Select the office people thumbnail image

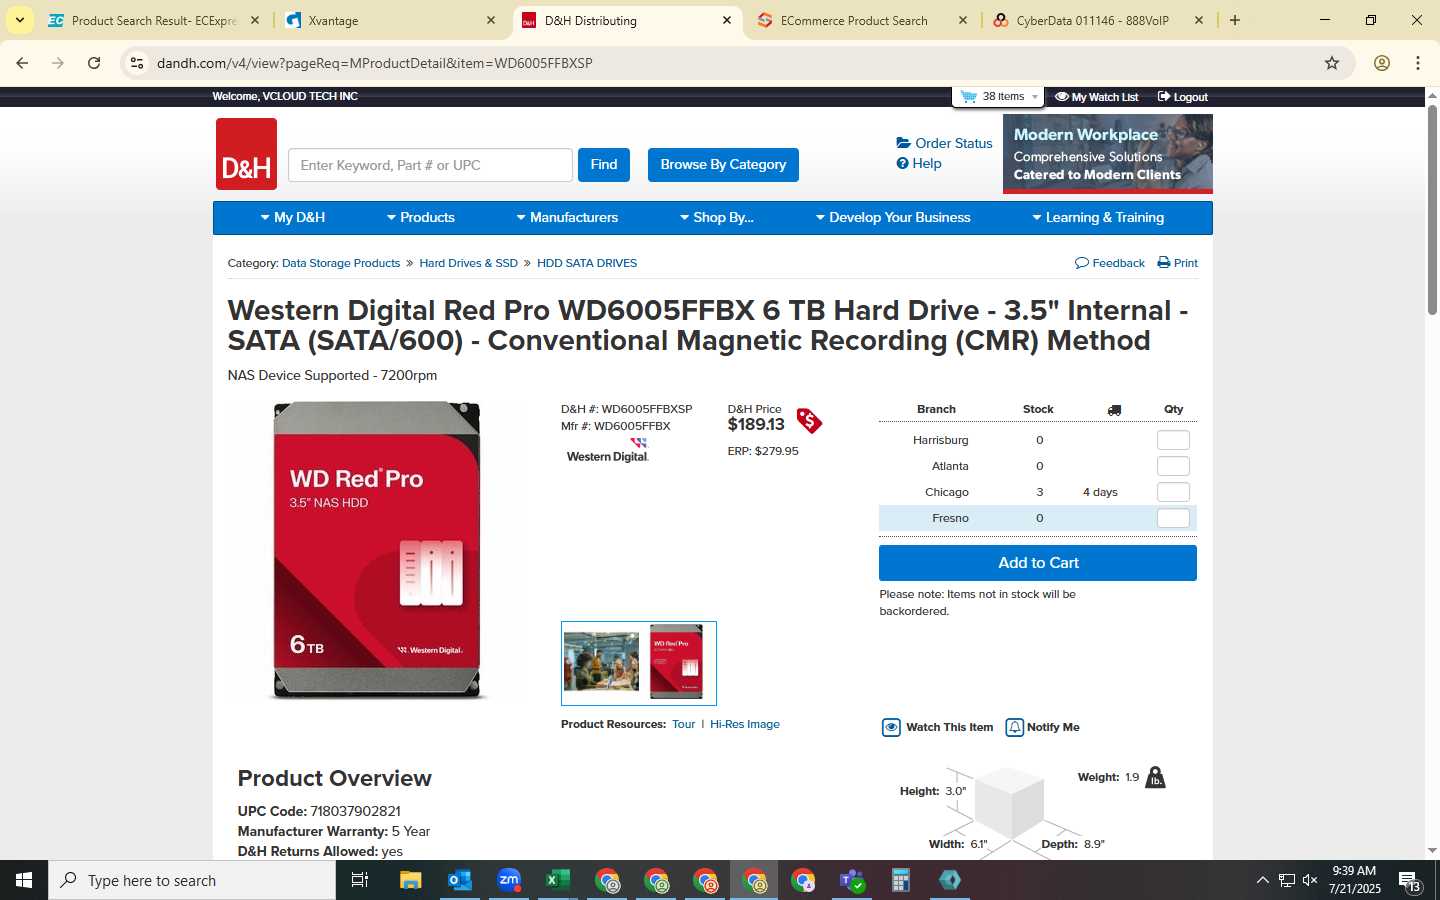coord(601,661)
